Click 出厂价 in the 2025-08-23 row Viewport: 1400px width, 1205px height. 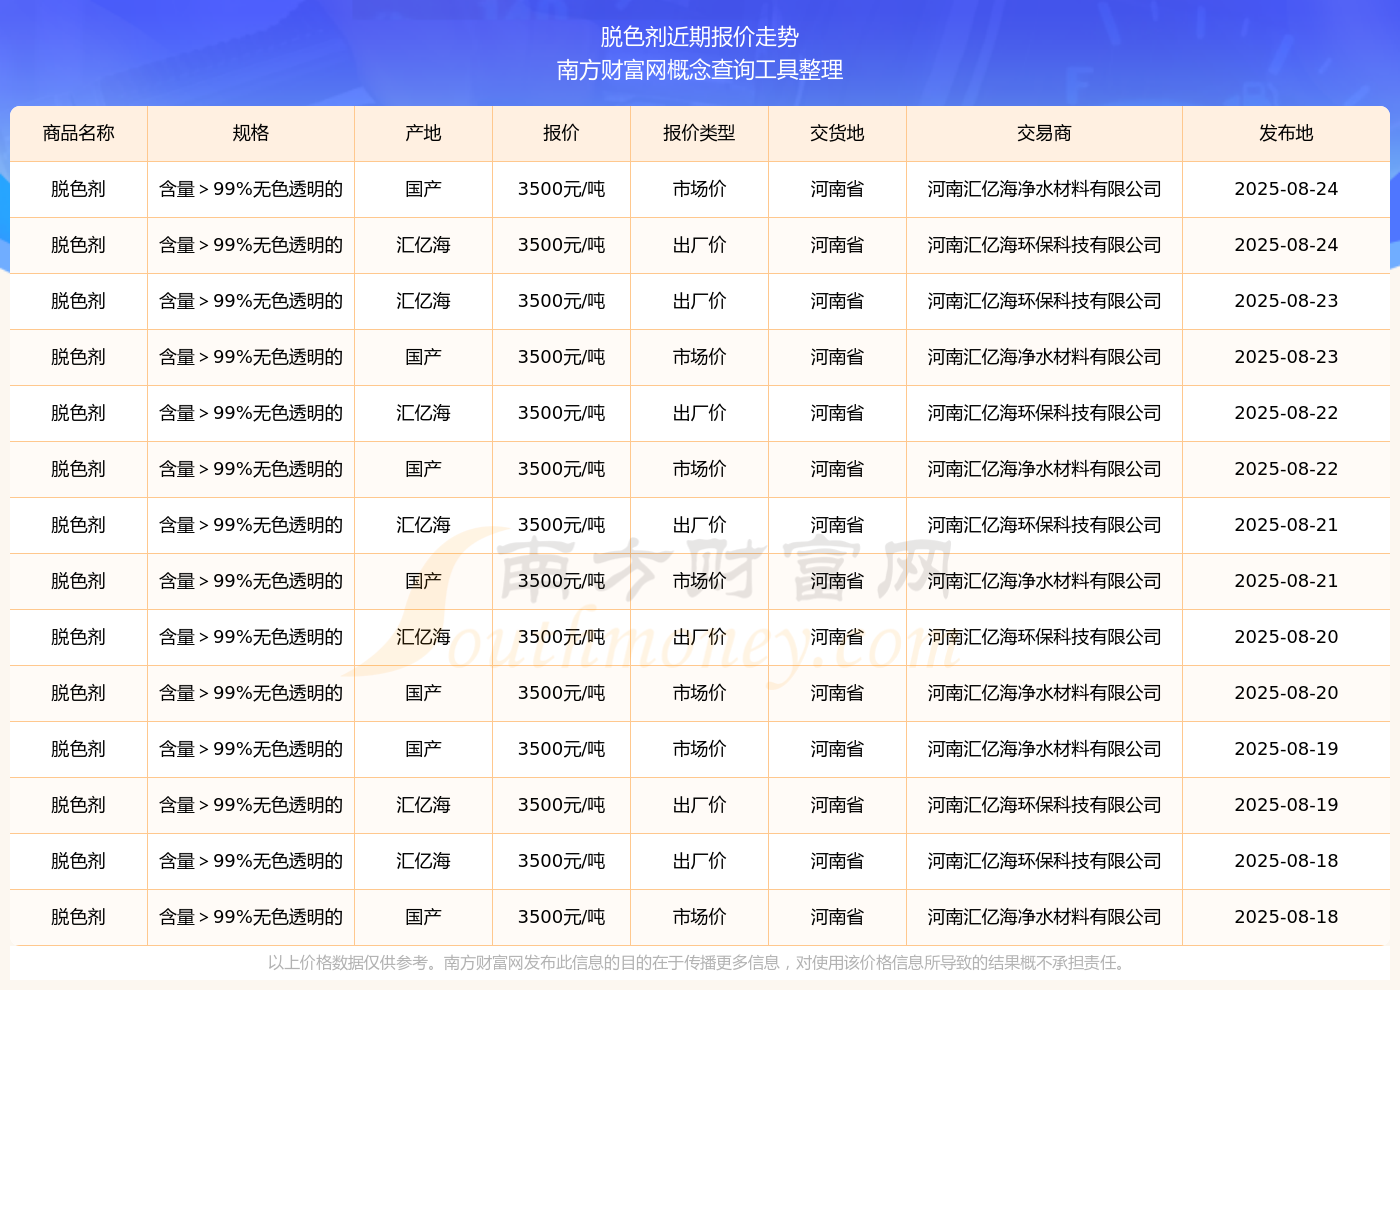click(x=699, y=301)
